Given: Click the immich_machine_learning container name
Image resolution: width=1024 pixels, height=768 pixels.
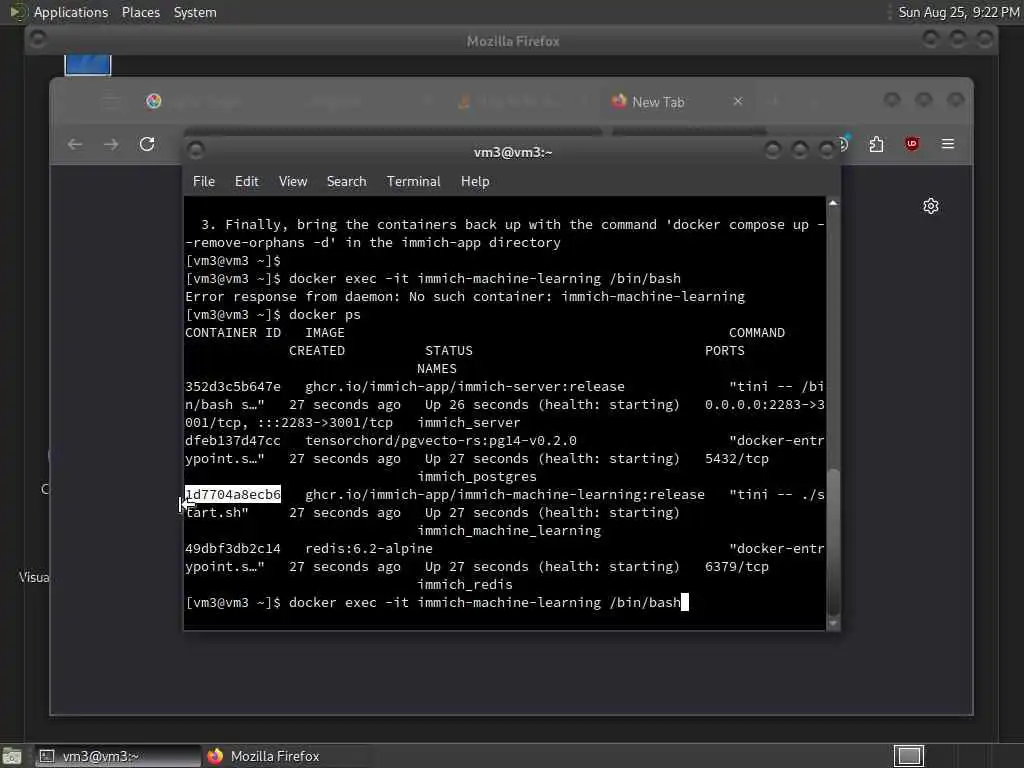Looking at the screenshot, I should [x=509, y=531].
